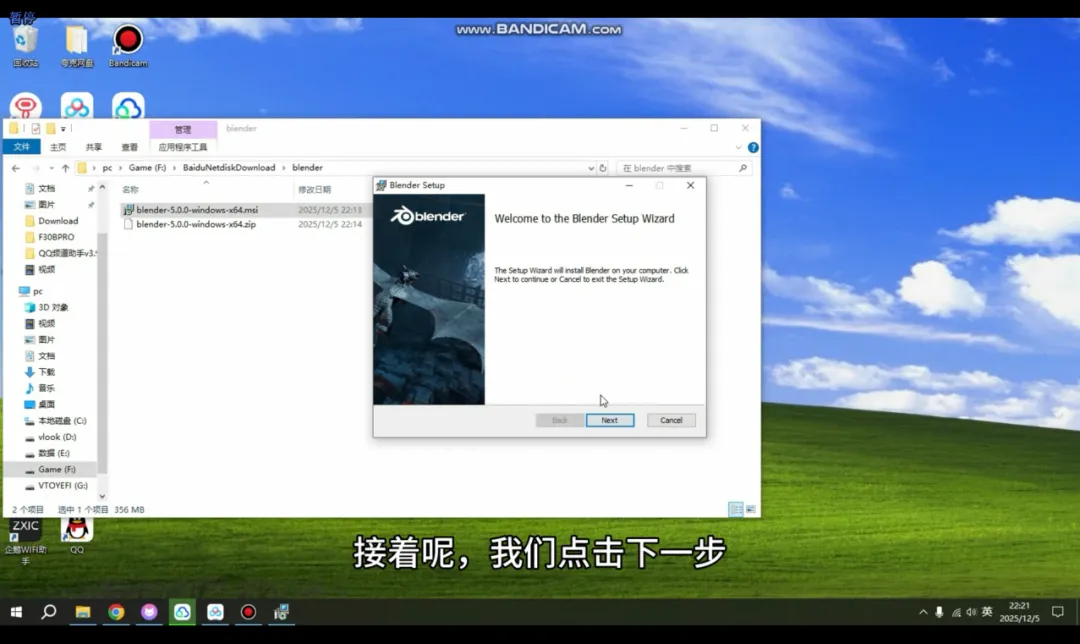The image size is (1080, 644).
Task: Open the 共享 ribbon tab
Action: point(94,147)
